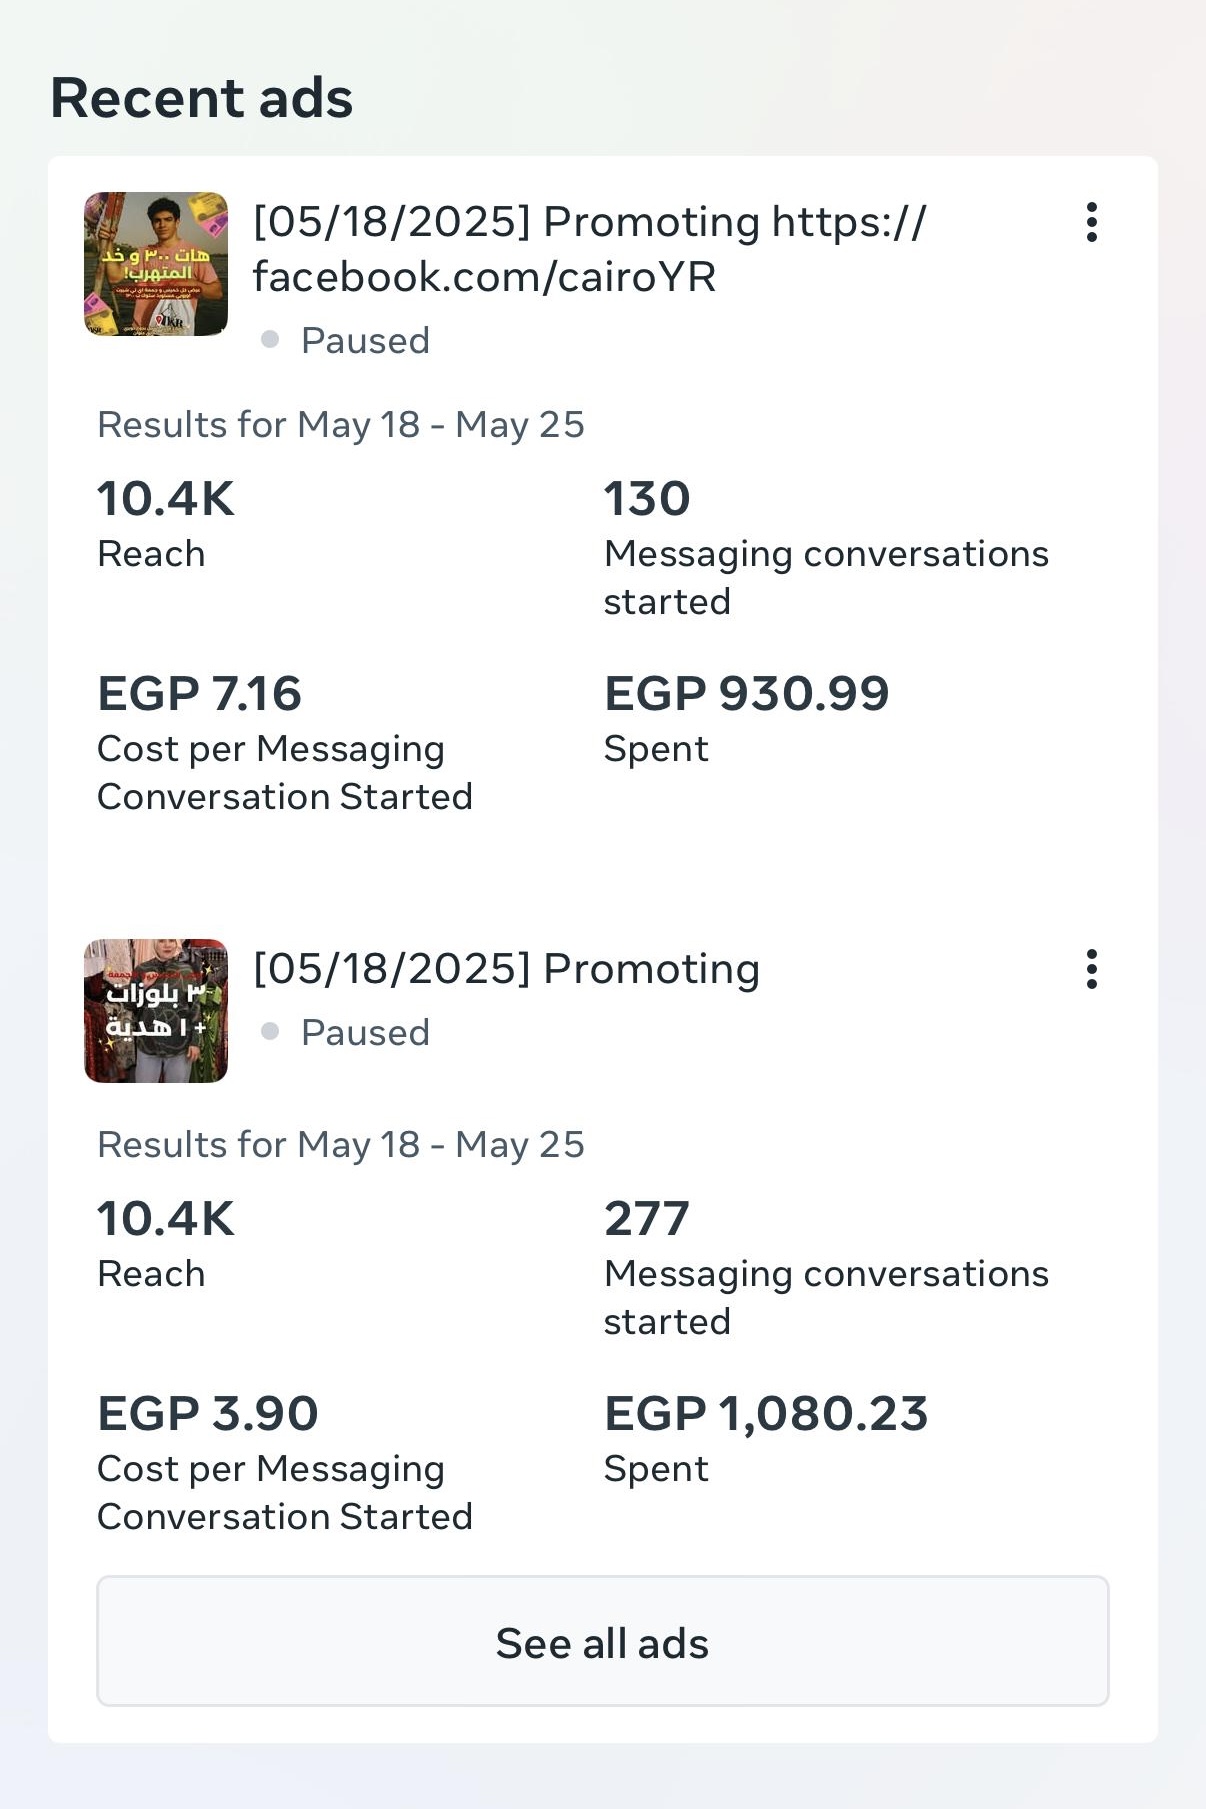
Task: Click the EGP 7.16 cost per conversation
Action: tap(199, 694)
